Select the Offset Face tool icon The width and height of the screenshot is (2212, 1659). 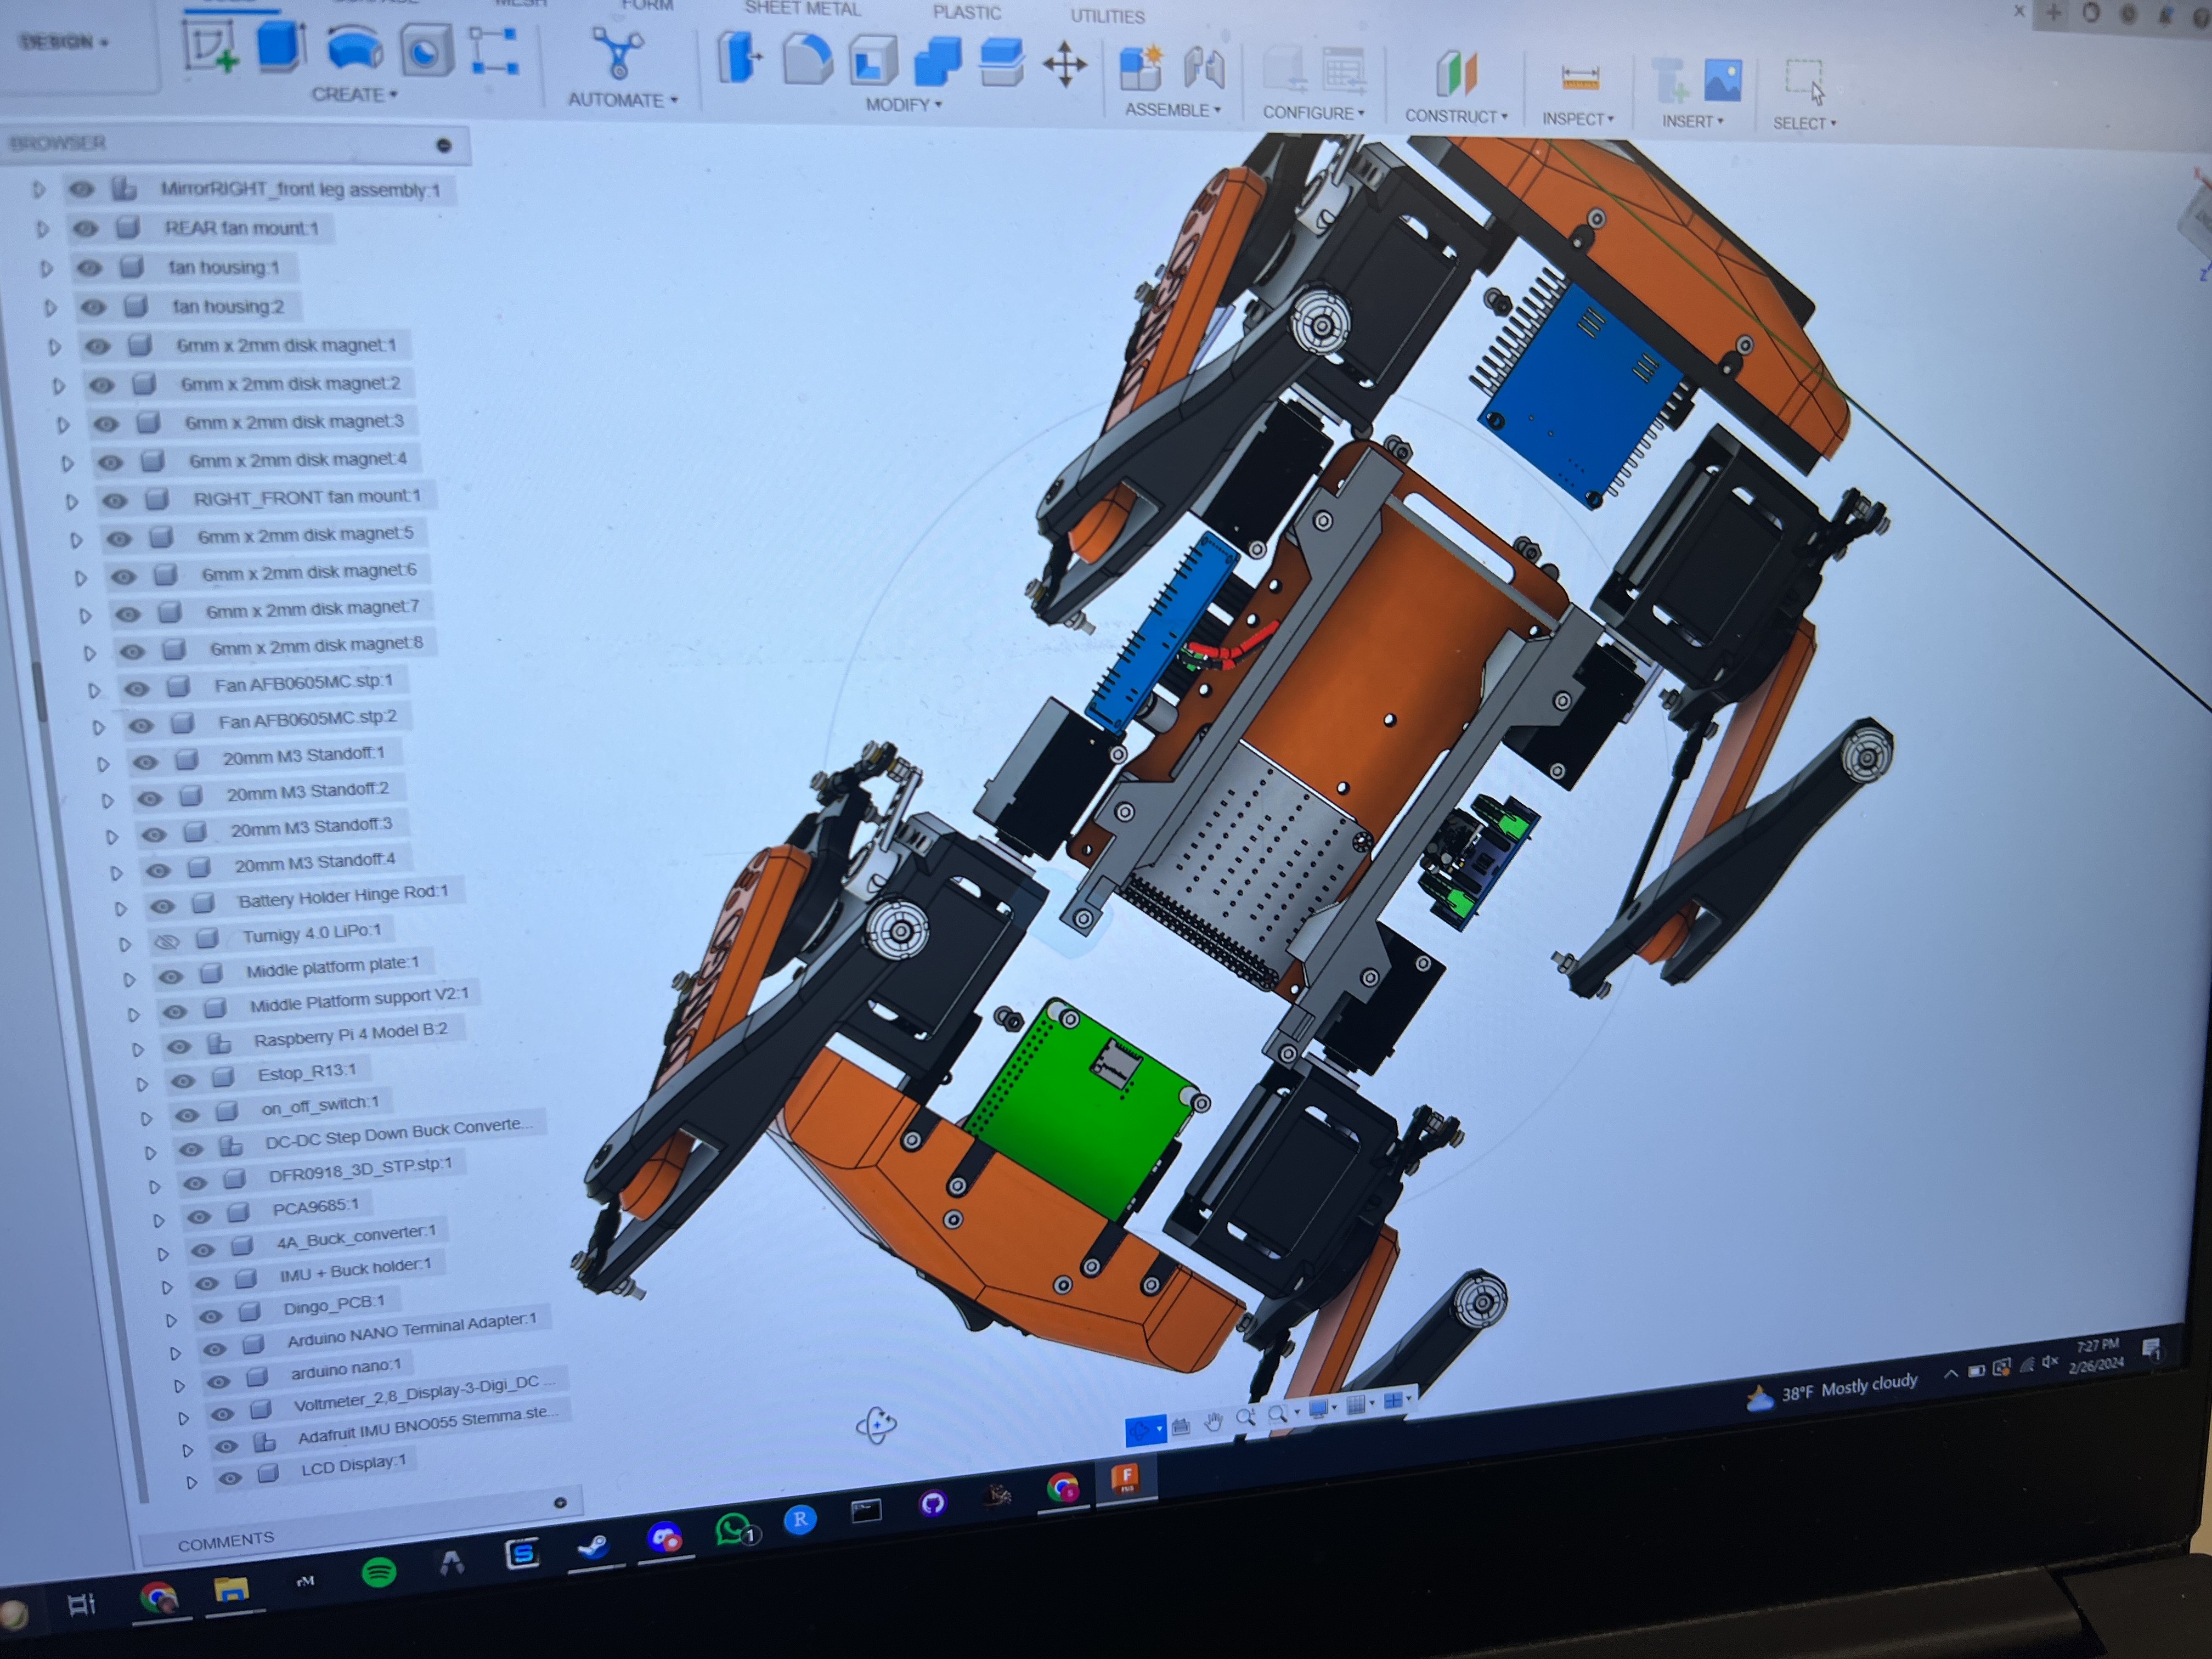(x=1001, y=63)
